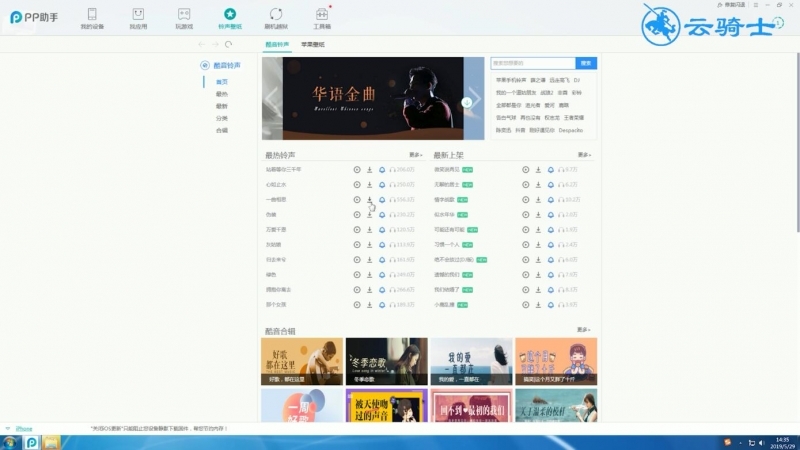The width and height of the screenshot is (800, 450).
Task: Open the 找应用 section
Action: 138,19
